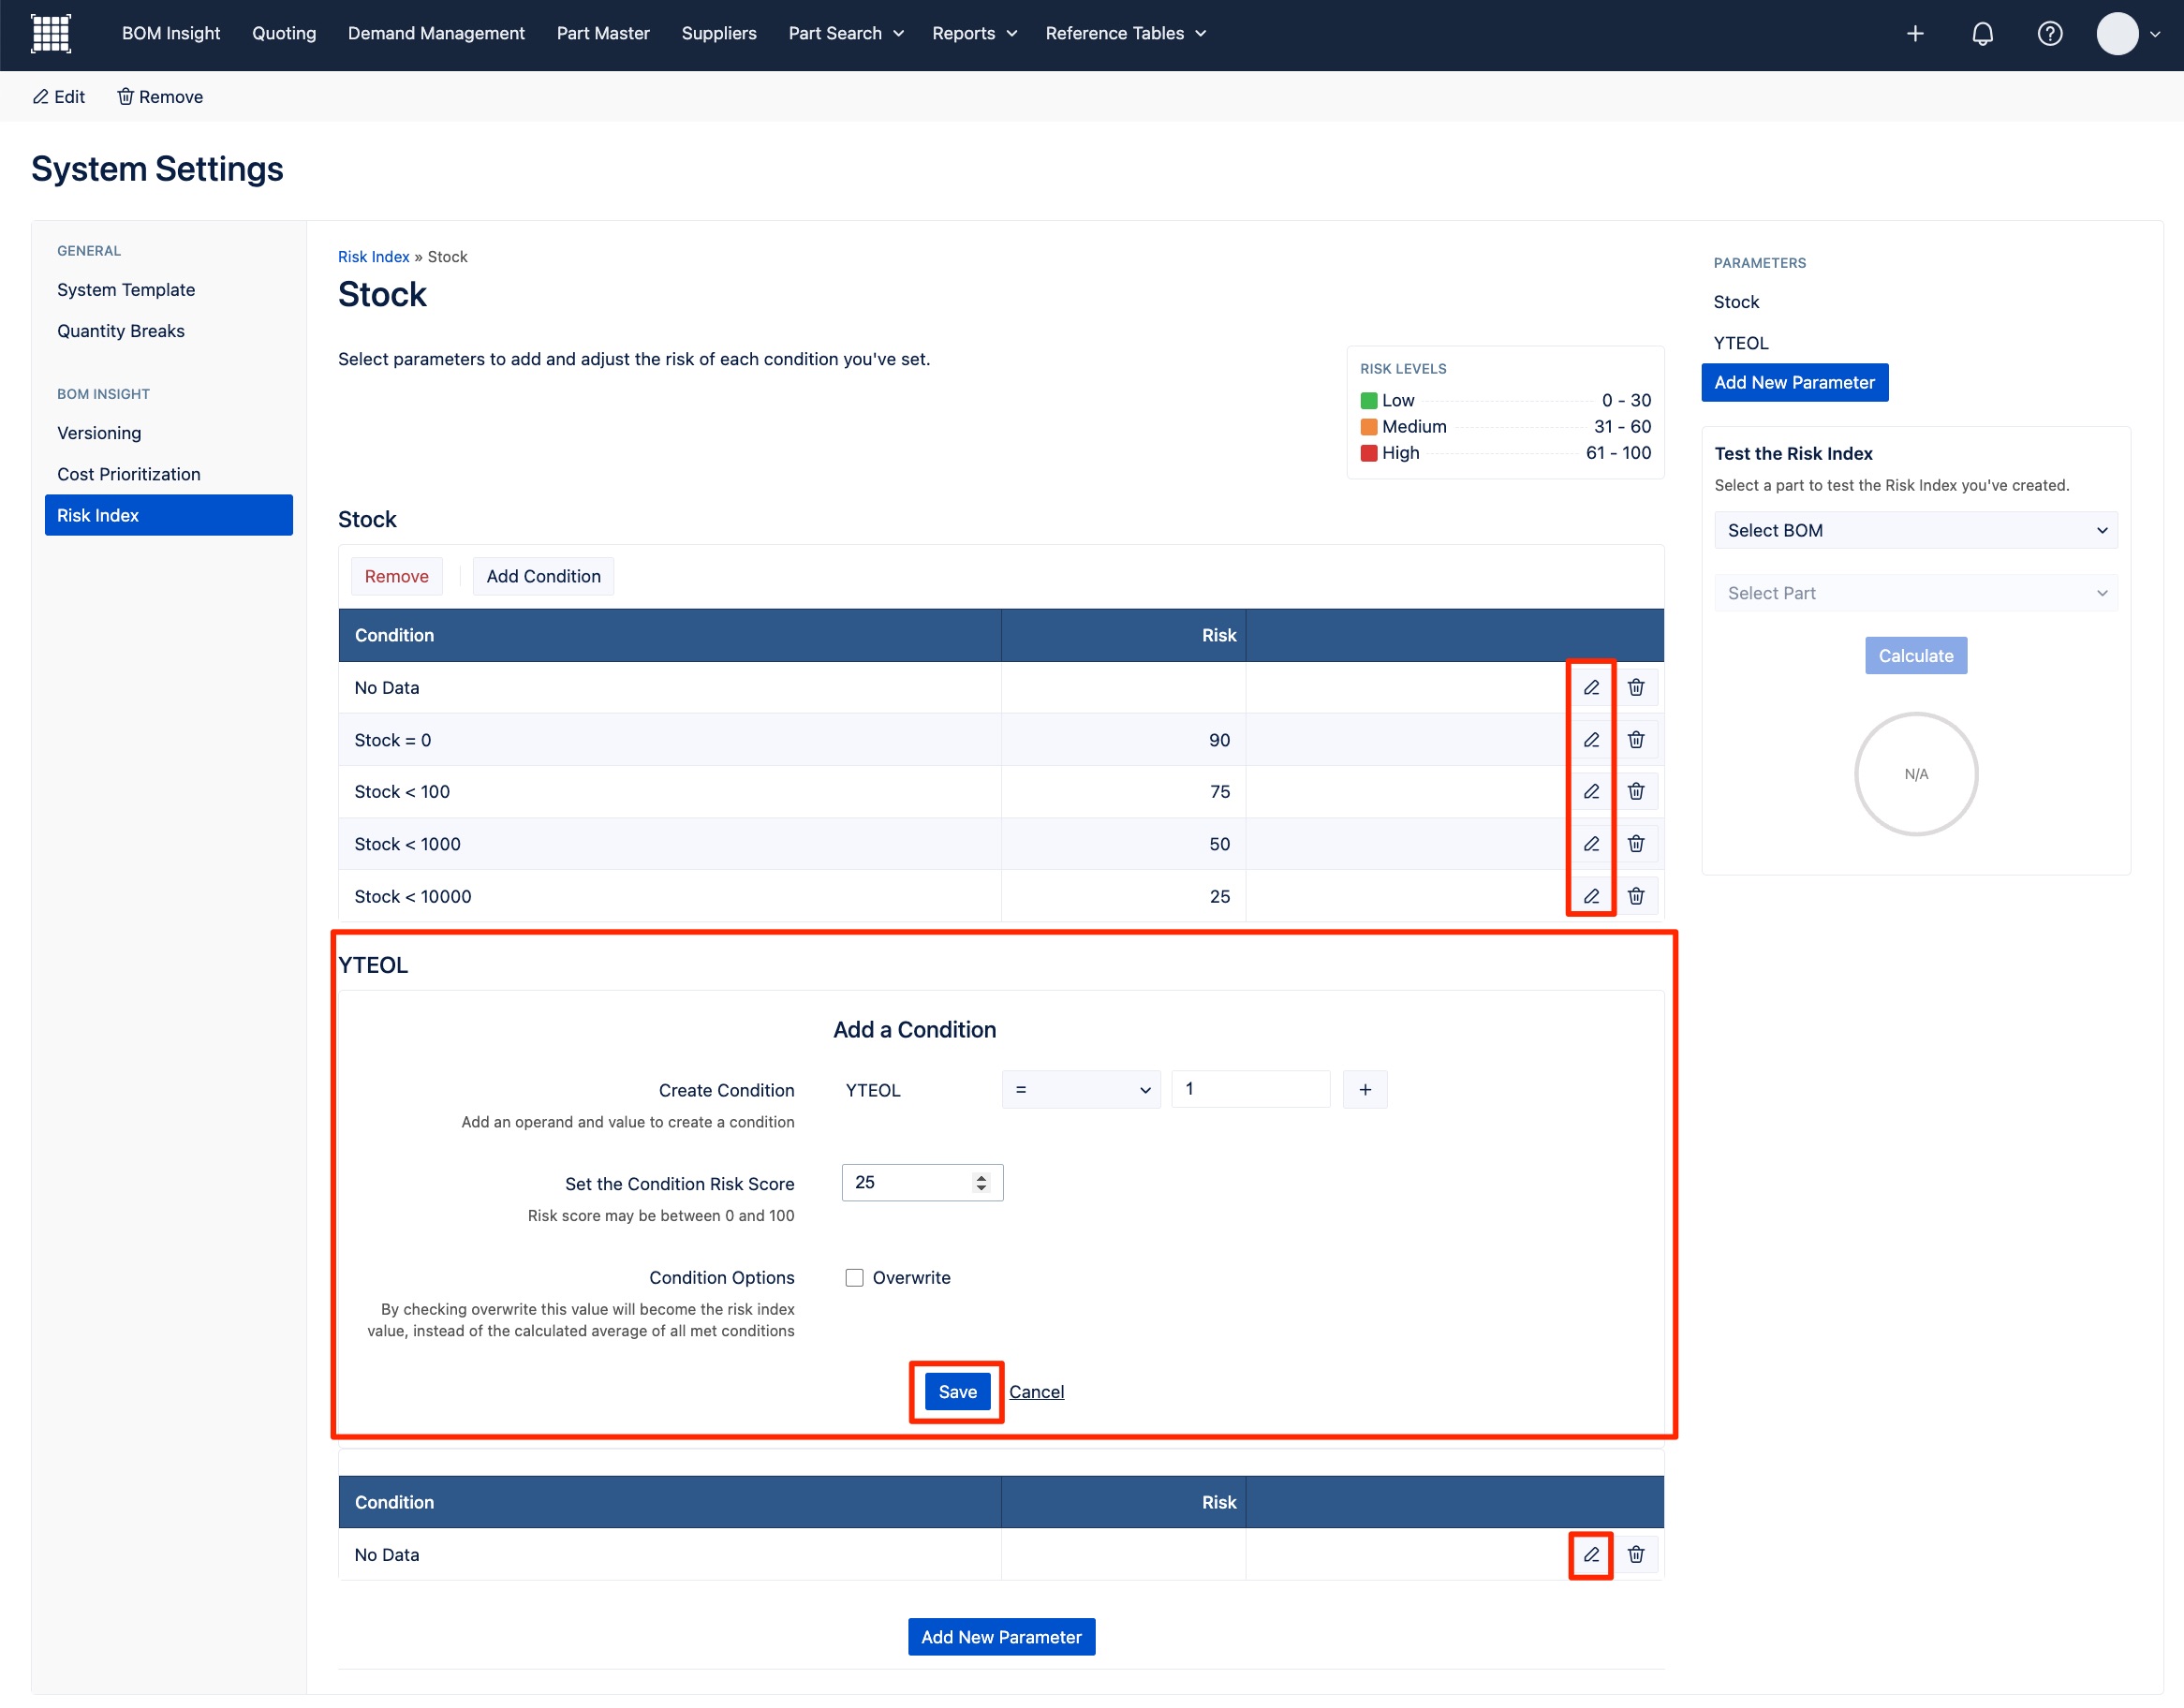Image resolution: width=2184 pixels, height=1708 pixels.
Task: Open the Select Part dropdown
Action: tap(1916, 593)
